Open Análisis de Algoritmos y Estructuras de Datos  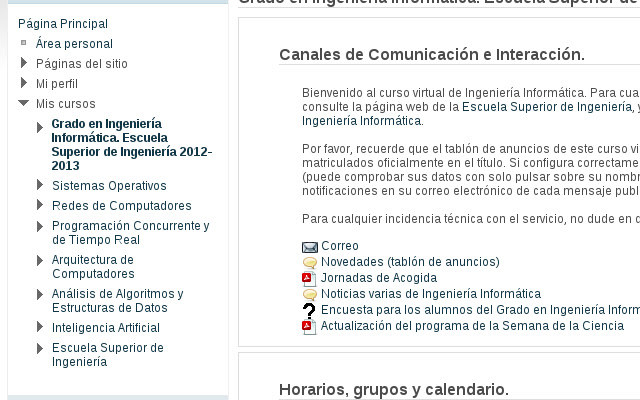[x=118, y=300]
